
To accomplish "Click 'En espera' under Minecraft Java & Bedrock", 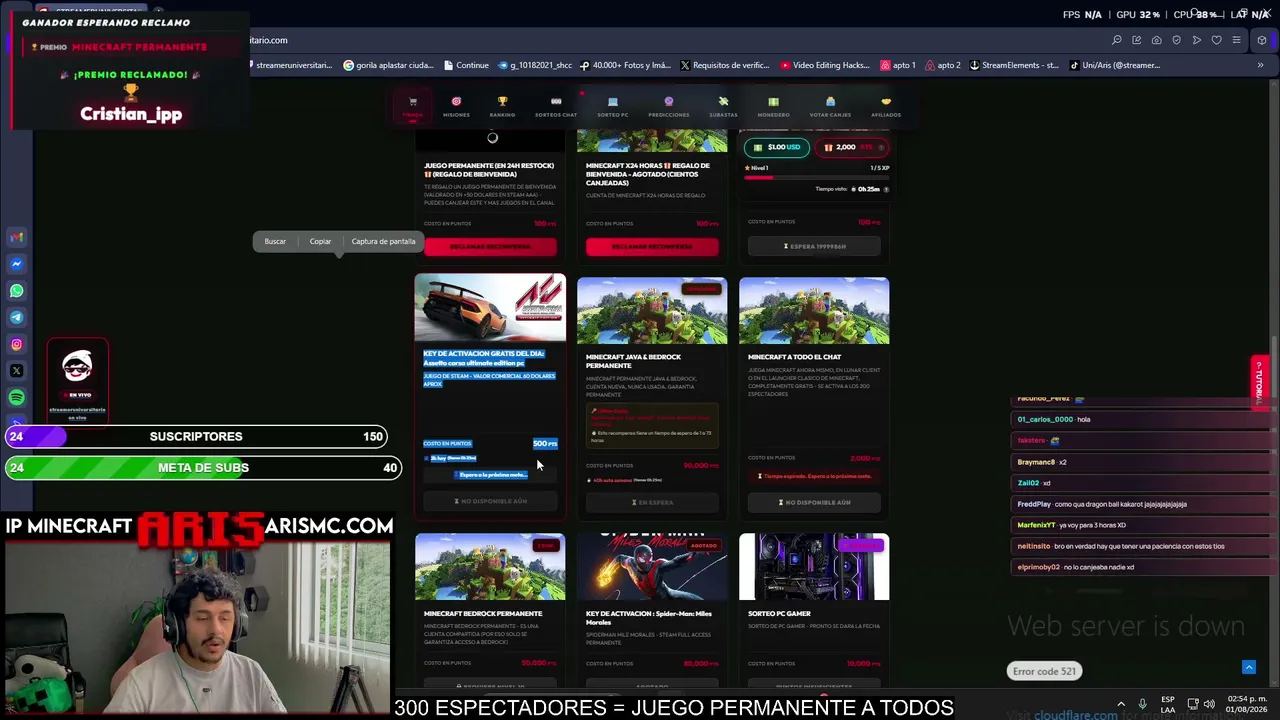I will (x=652, y=502).
